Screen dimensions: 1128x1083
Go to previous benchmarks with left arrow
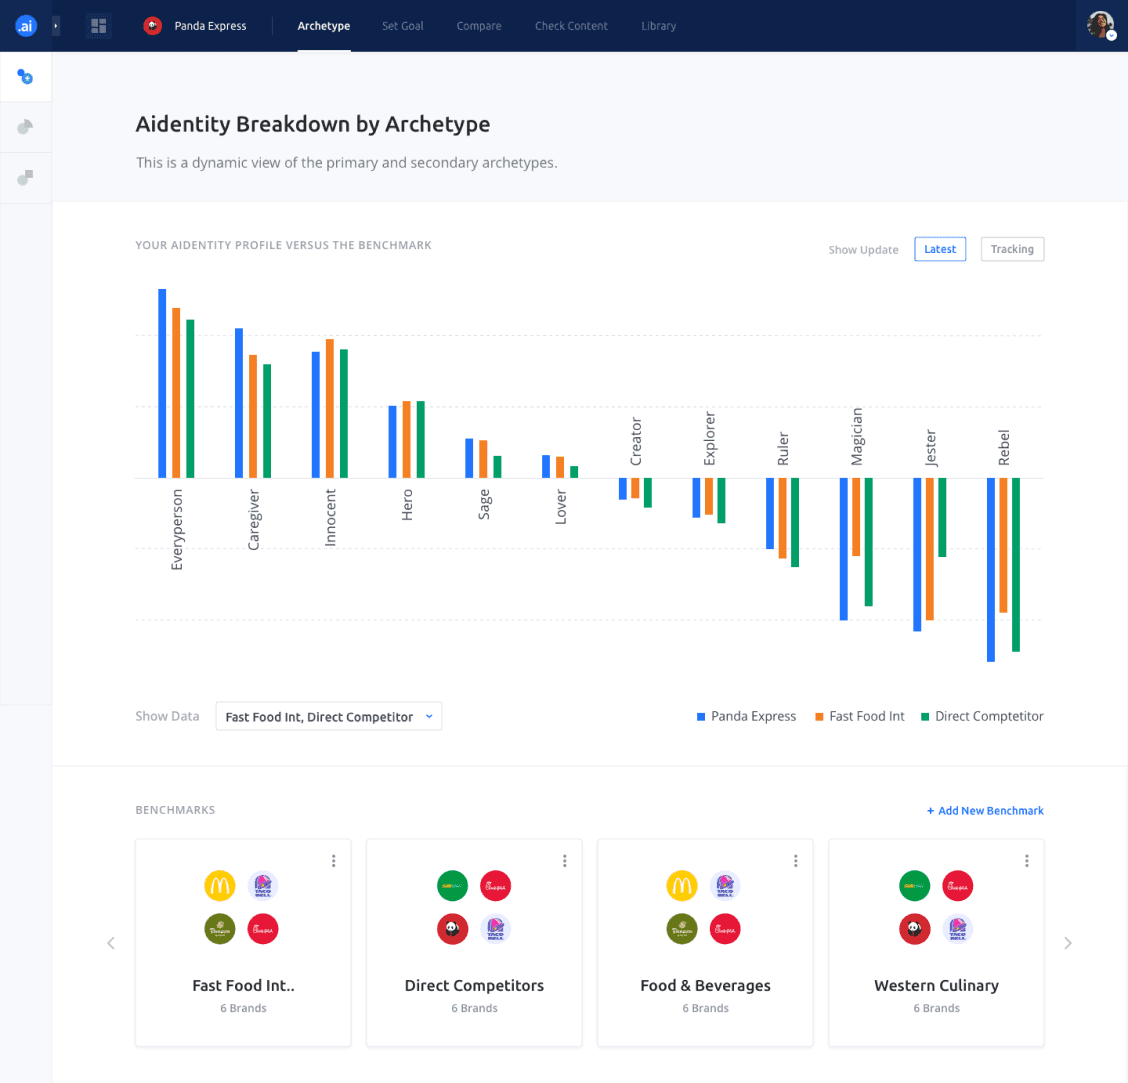pos(111,943)
